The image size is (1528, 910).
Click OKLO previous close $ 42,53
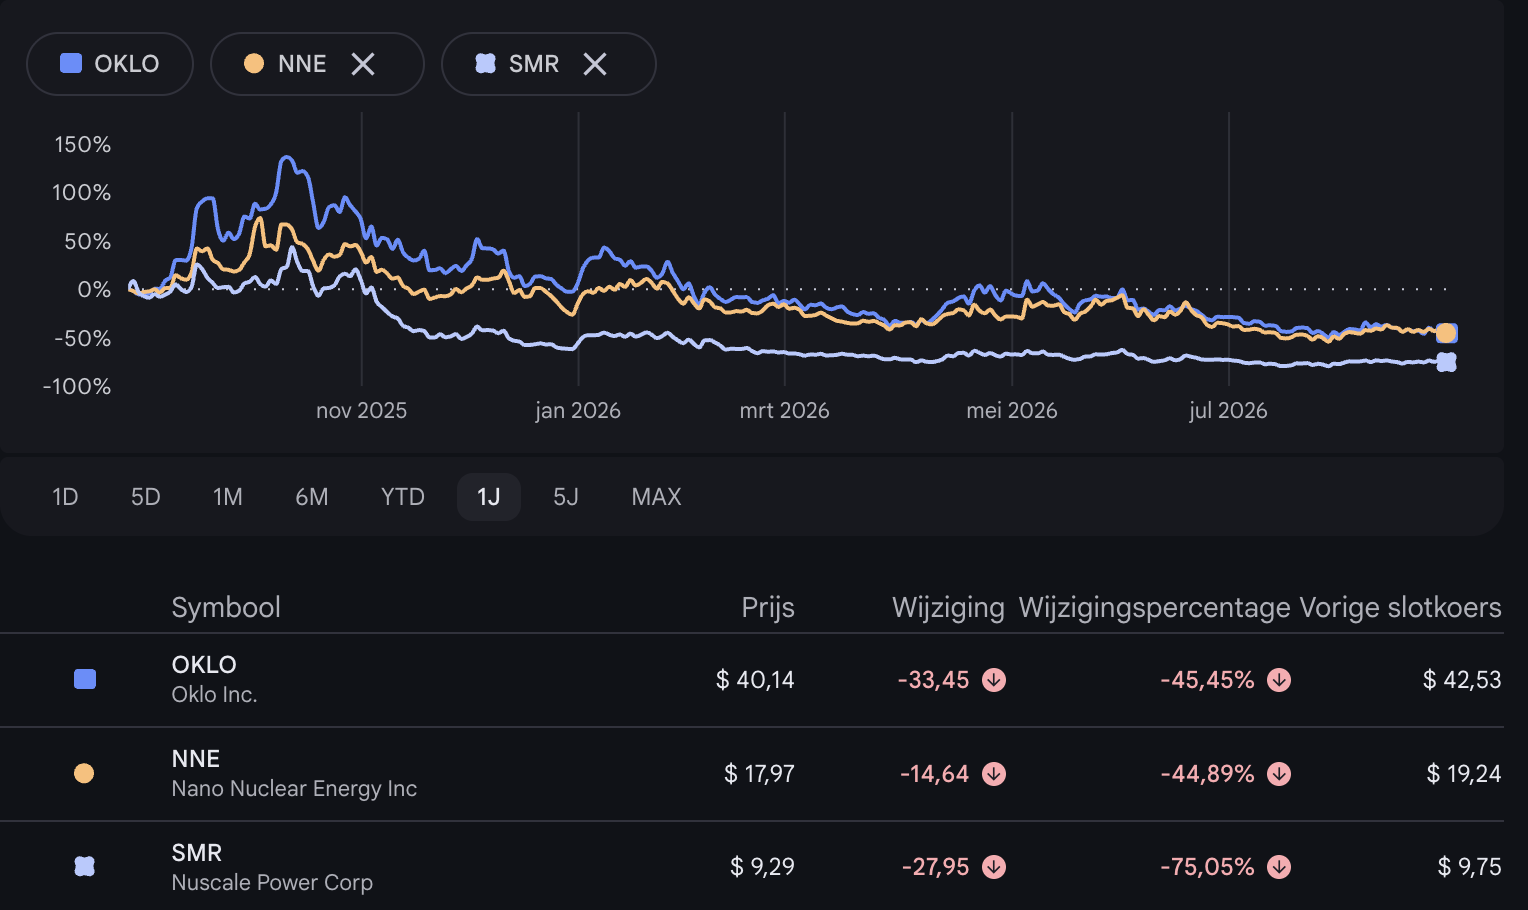tap(1462, 680)
